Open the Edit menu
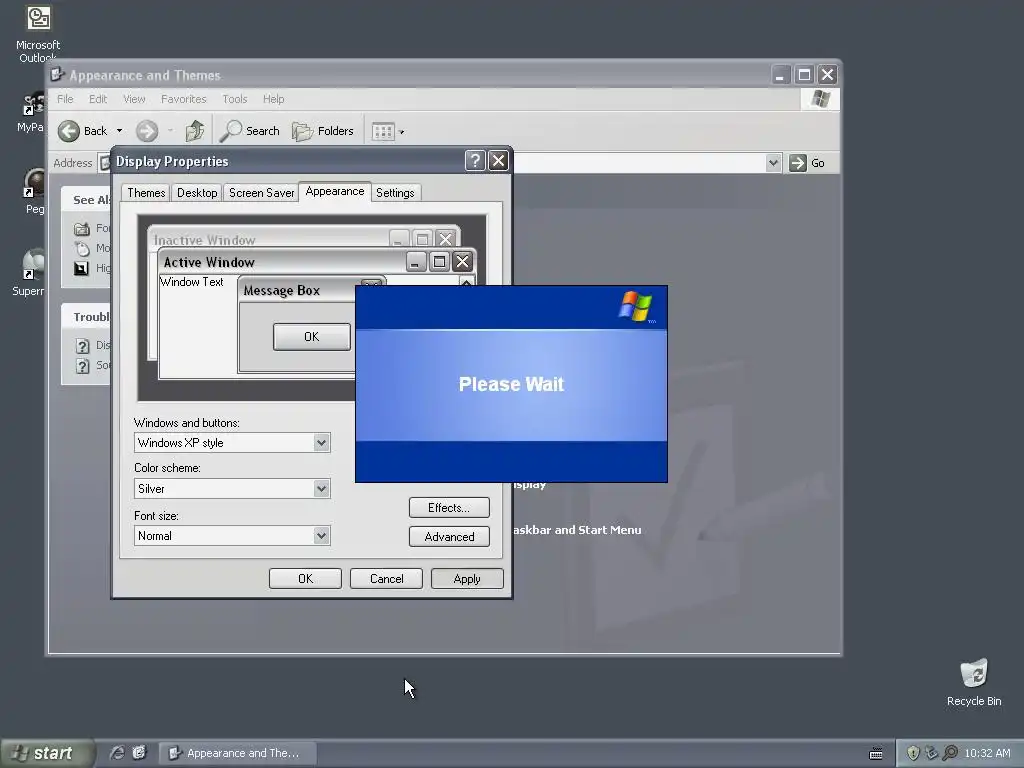This screenshot has height=768, width=1024. (98, 99)
